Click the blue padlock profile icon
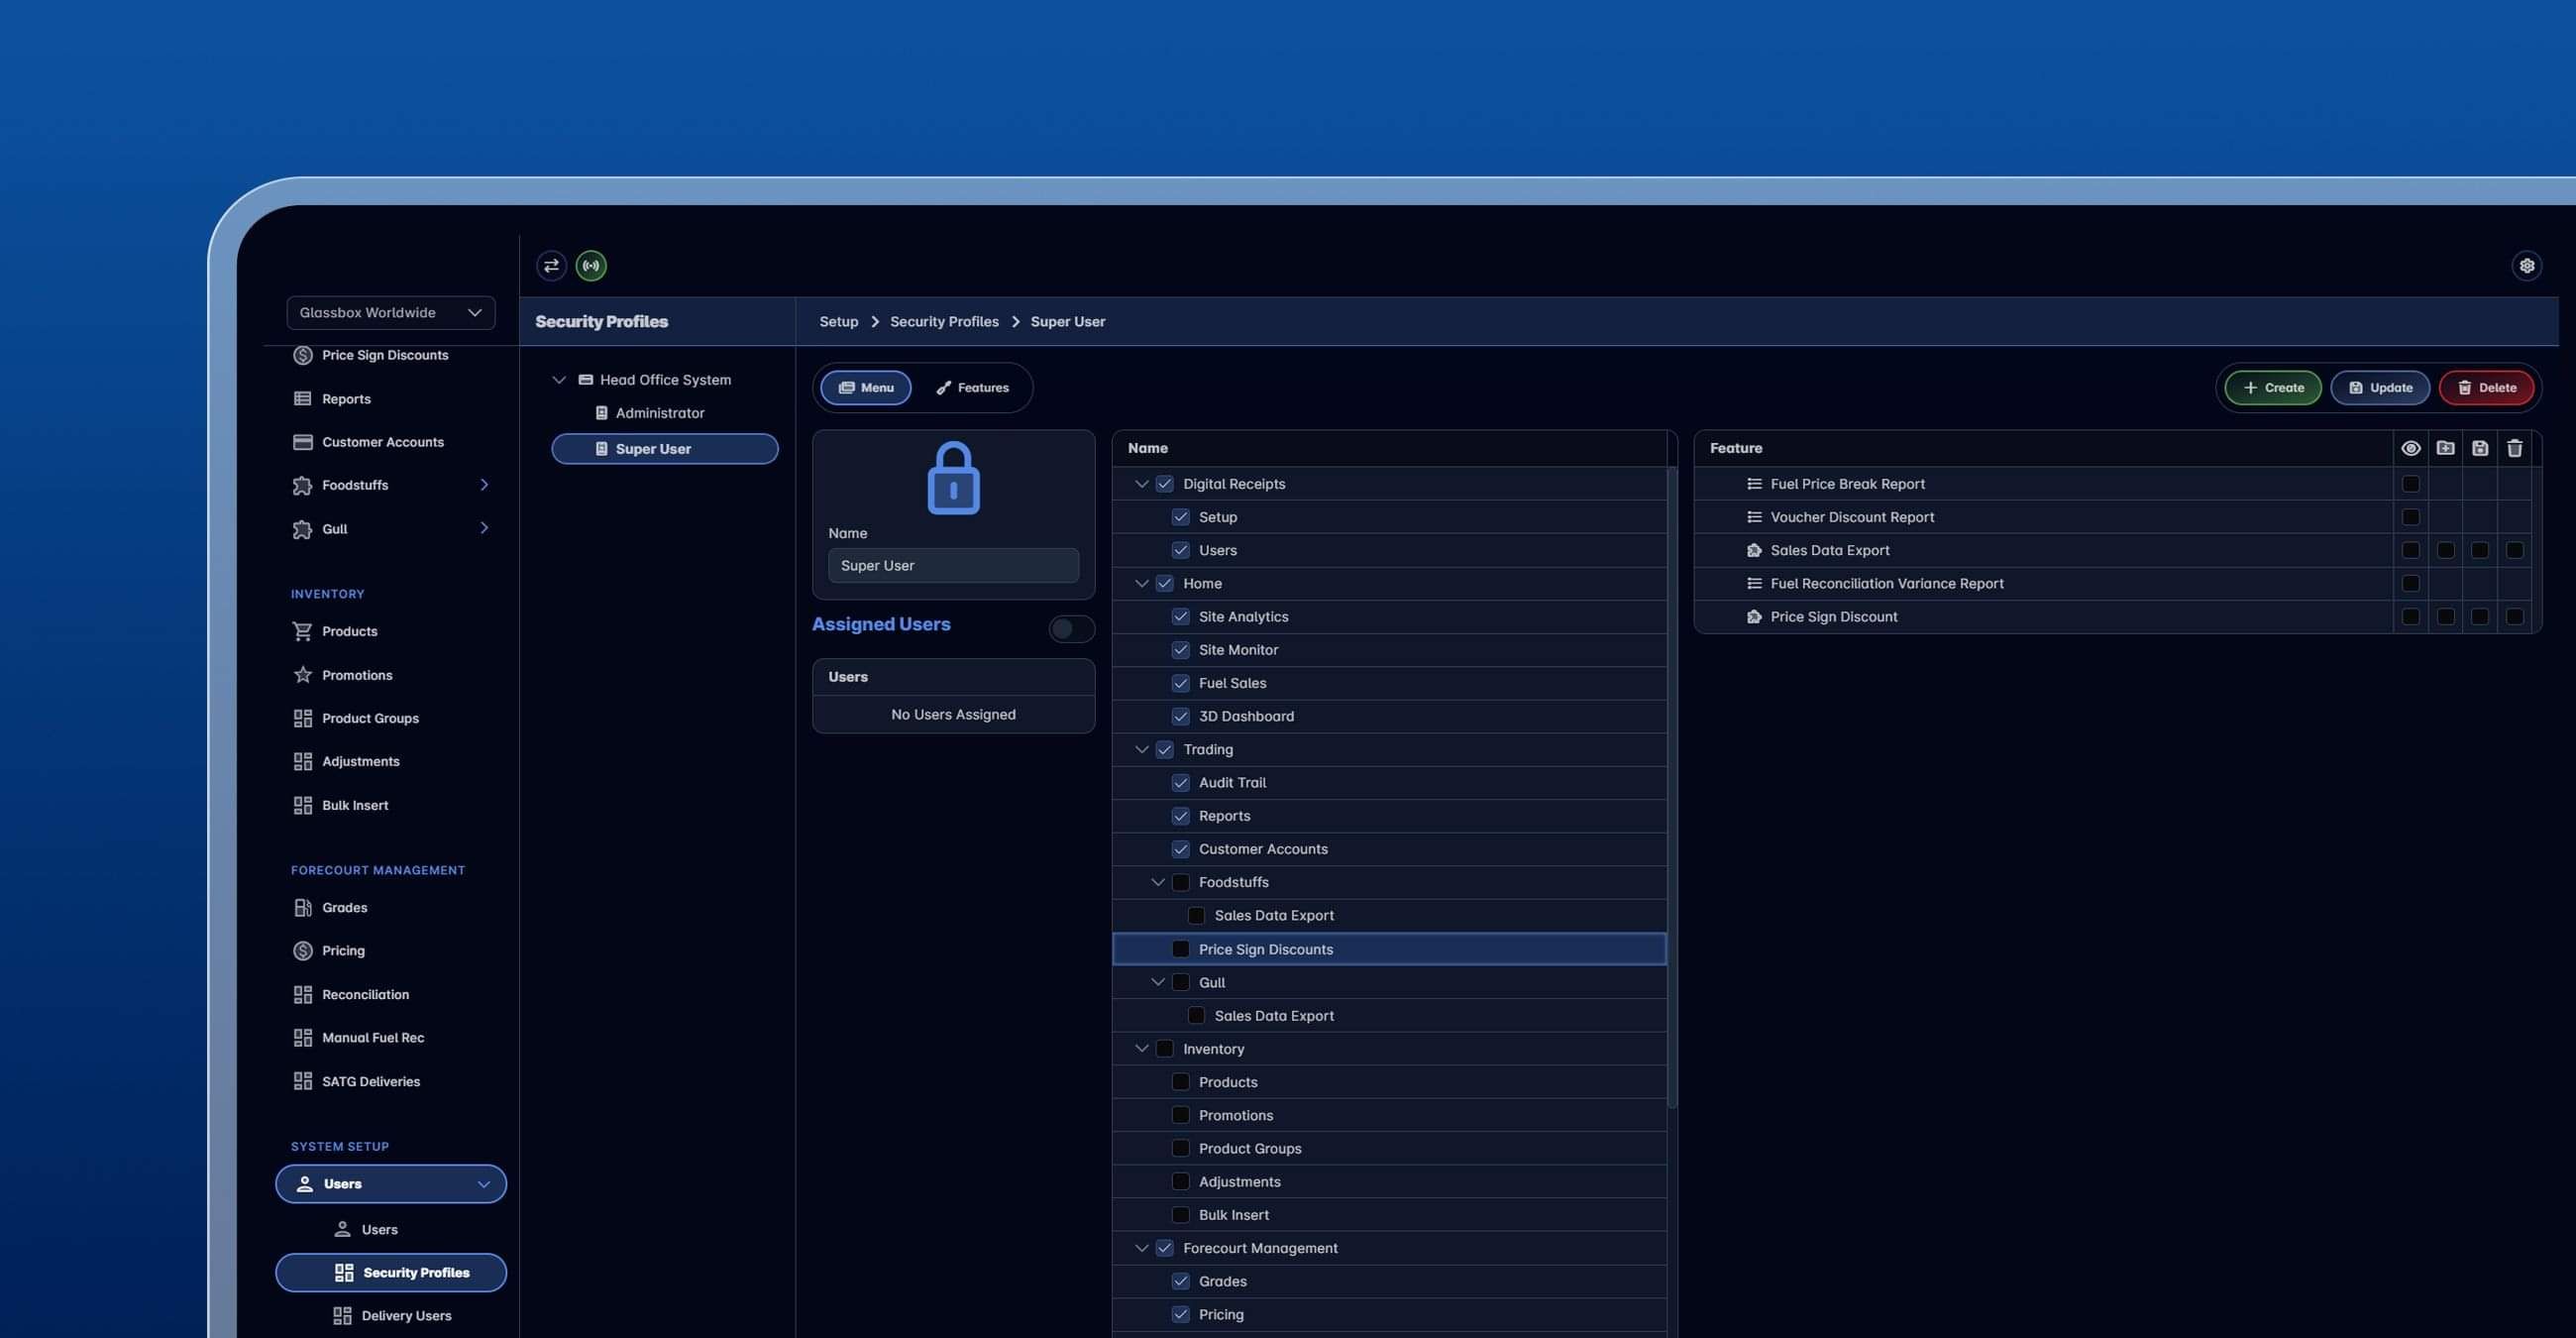 click(953, 478)
